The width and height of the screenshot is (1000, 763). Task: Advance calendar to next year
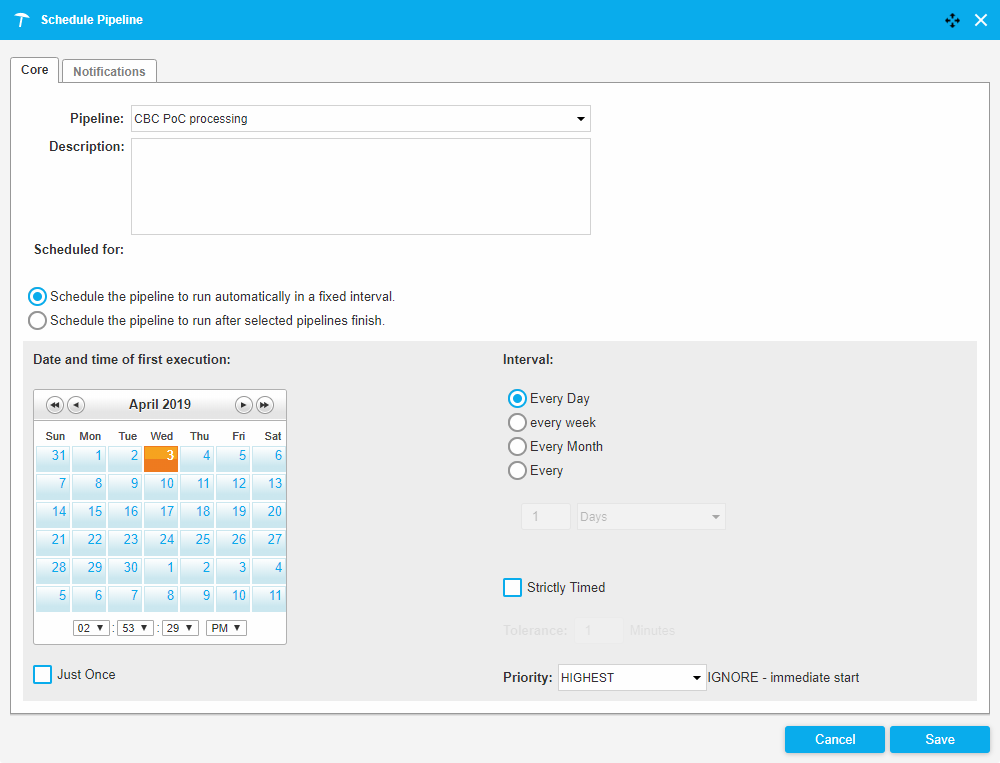[265, 405]
